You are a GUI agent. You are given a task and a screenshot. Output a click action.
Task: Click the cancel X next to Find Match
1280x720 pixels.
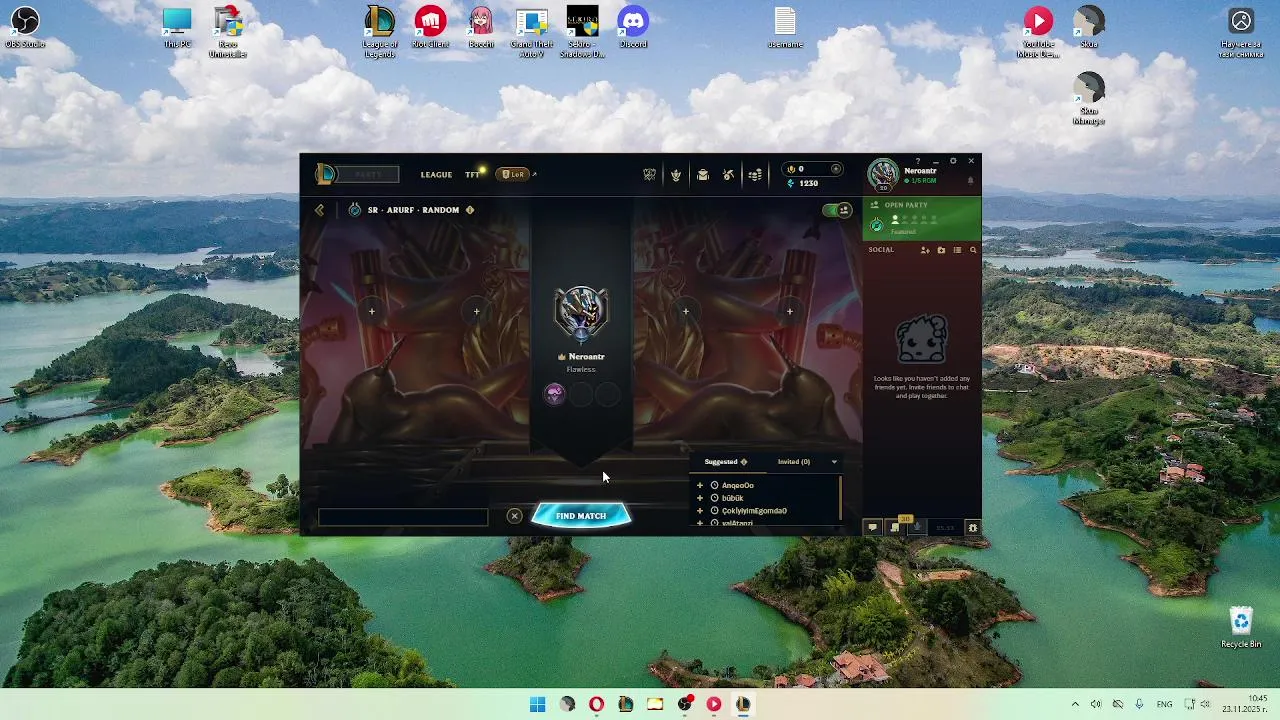tap(514, 516)
